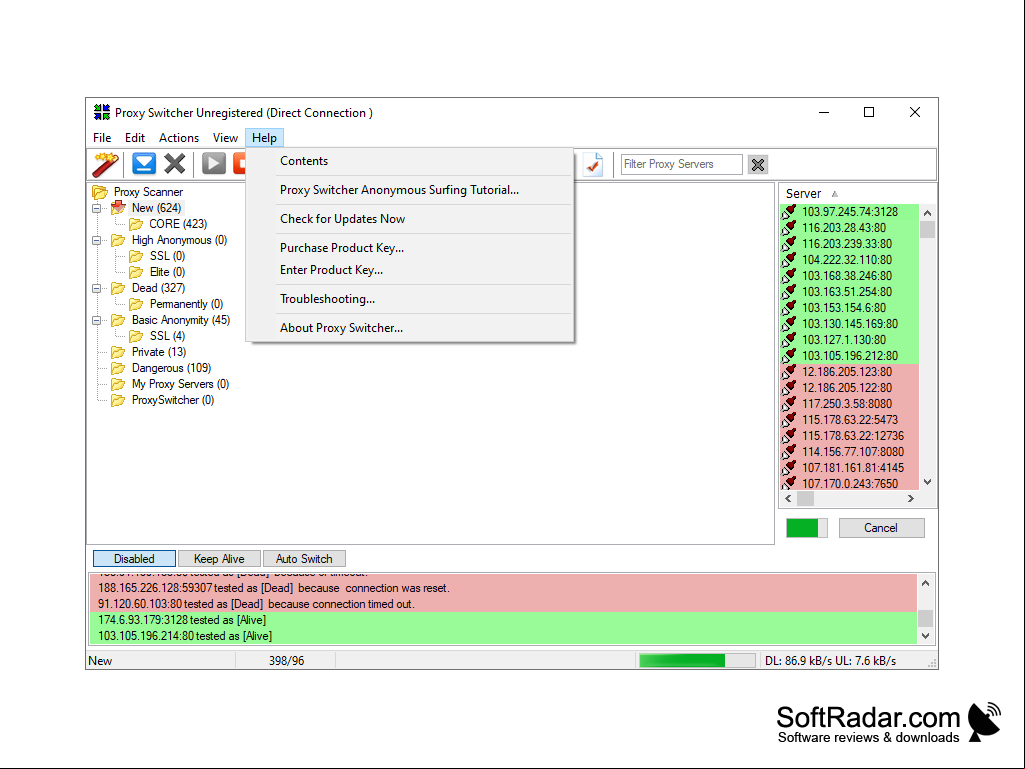Start the proxy test with the play icon

tap(214, 163)
